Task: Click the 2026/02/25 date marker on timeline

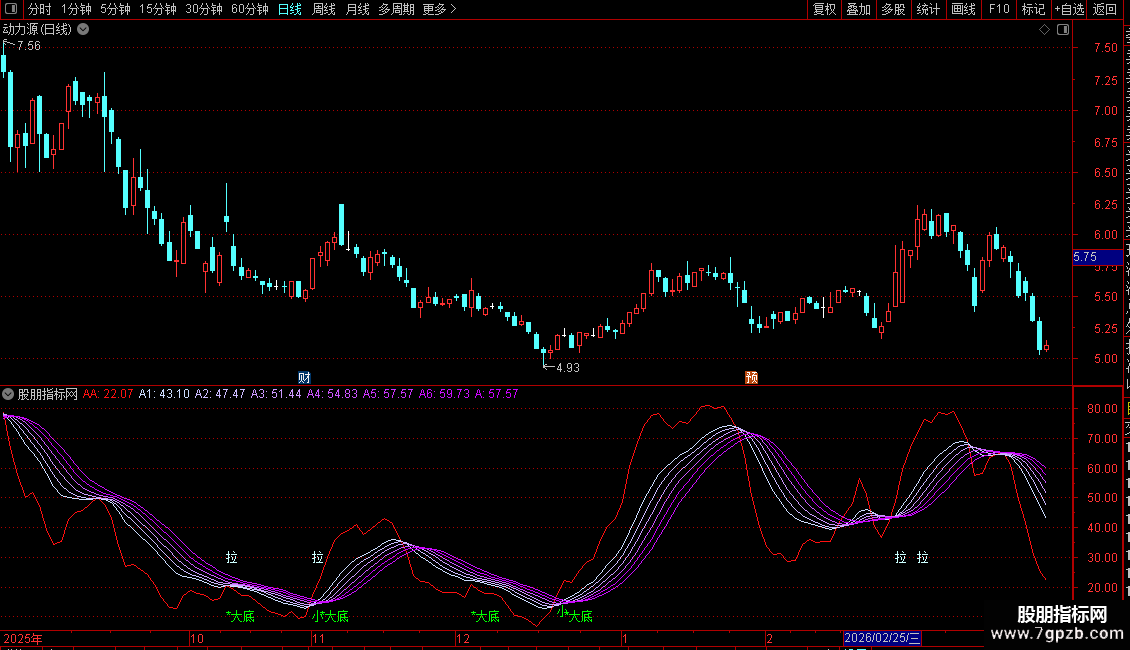Action: (881, 638)
